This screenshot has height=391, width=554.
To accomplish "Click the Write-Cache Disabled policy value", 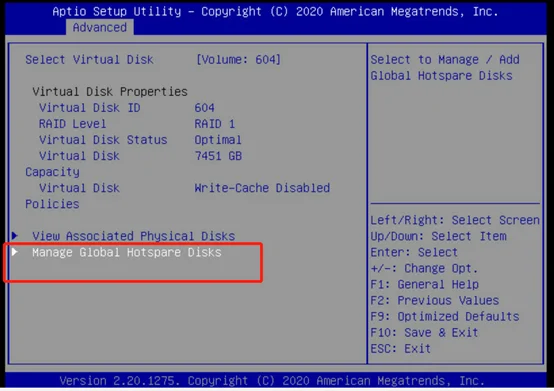I will 262,188.
